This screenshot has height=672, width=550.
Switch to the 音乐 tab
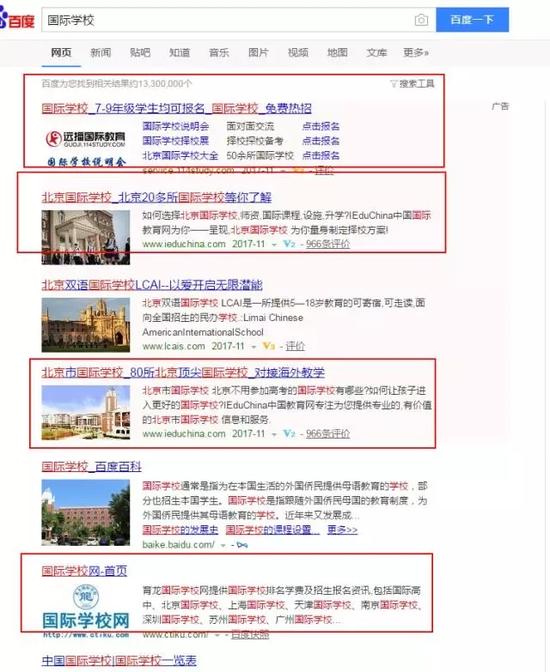tap(219, 53)
